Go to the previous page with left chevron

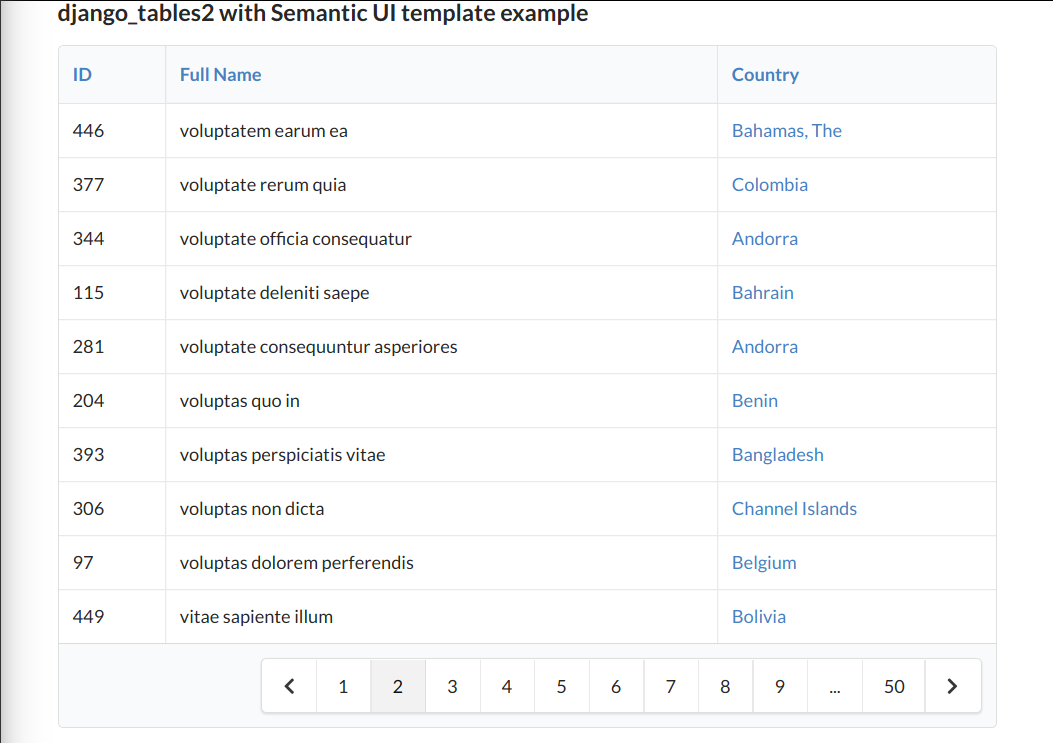click(x=289, y=686)
